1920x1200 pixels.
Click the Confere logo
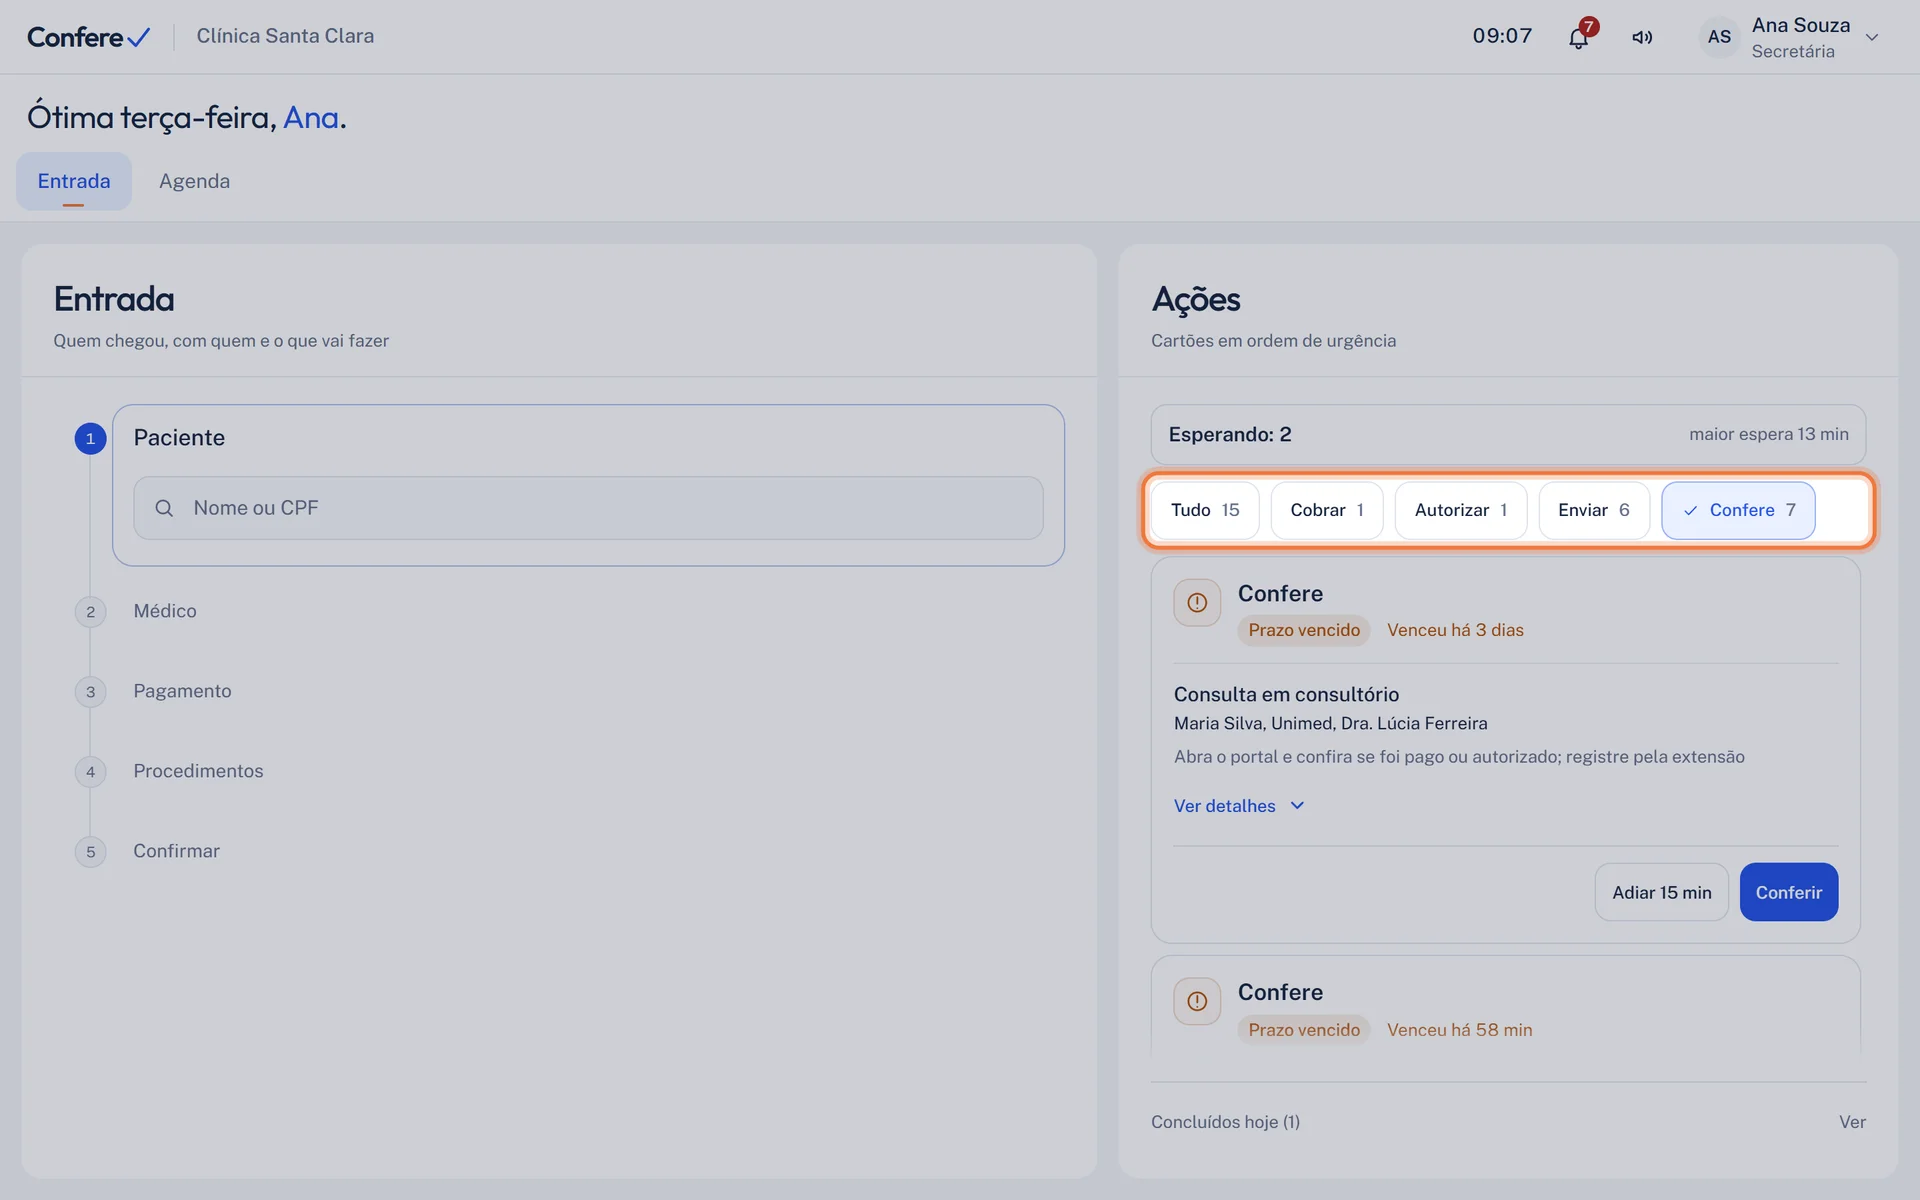89,37
